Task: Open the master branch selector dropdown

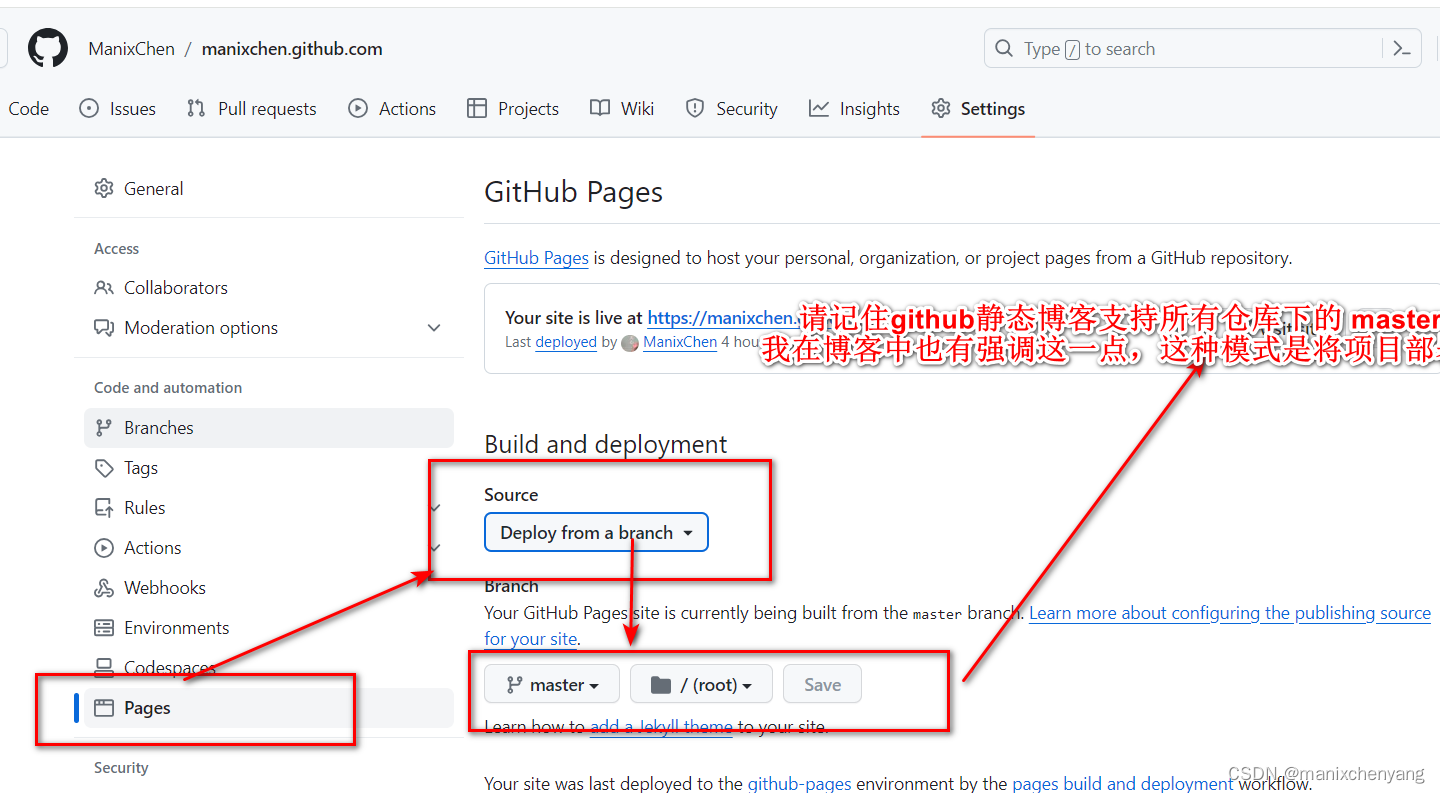Action: tap(552, 685)
